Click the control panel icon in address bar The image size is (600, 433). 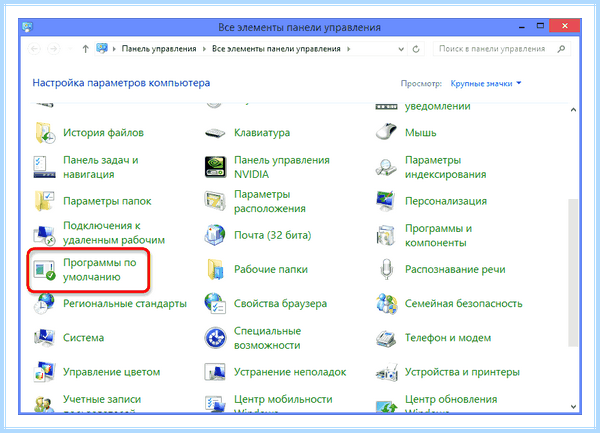tap(102, 49)
